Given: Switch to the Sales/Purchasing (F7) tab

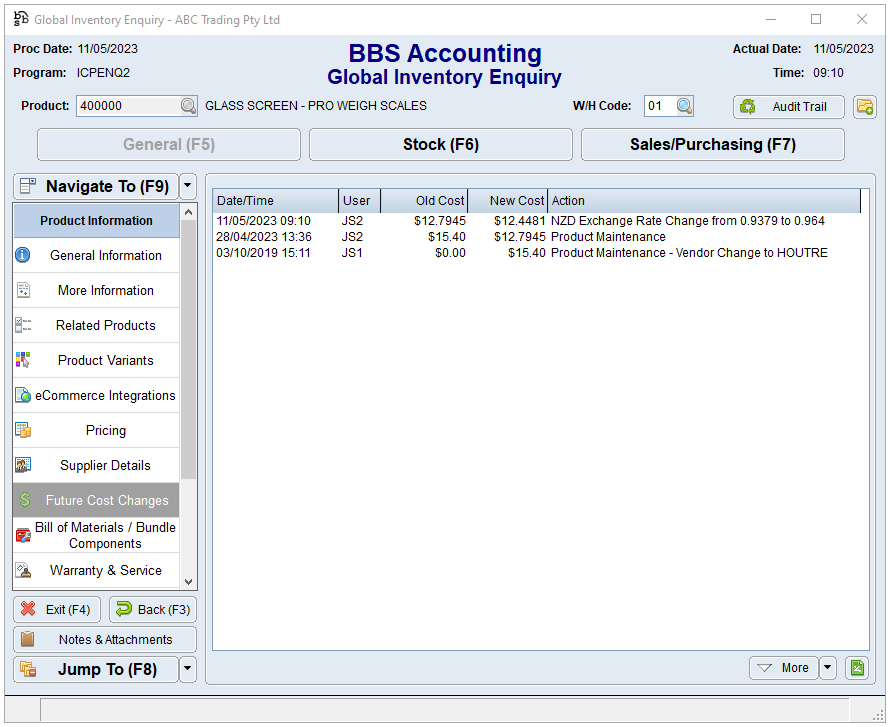Looking at the screenshot, I should [x=712, y=145].
